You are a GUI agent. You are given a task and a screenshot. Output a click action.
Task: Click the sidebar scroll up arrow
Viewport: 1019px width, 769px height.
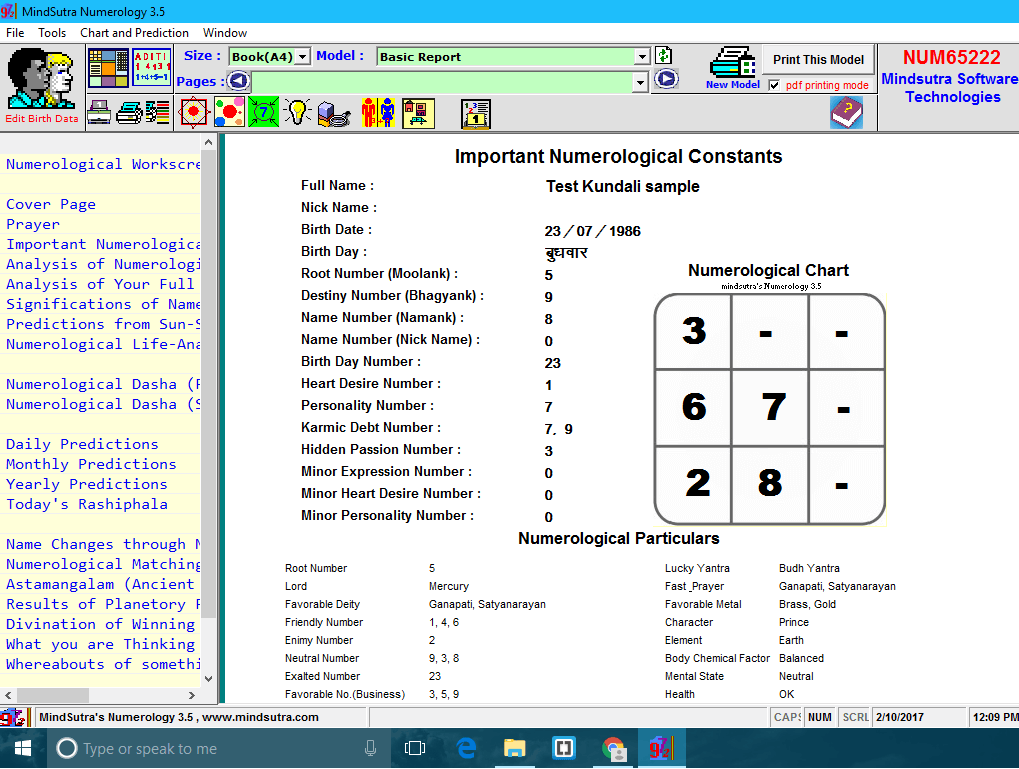[208, 142]
